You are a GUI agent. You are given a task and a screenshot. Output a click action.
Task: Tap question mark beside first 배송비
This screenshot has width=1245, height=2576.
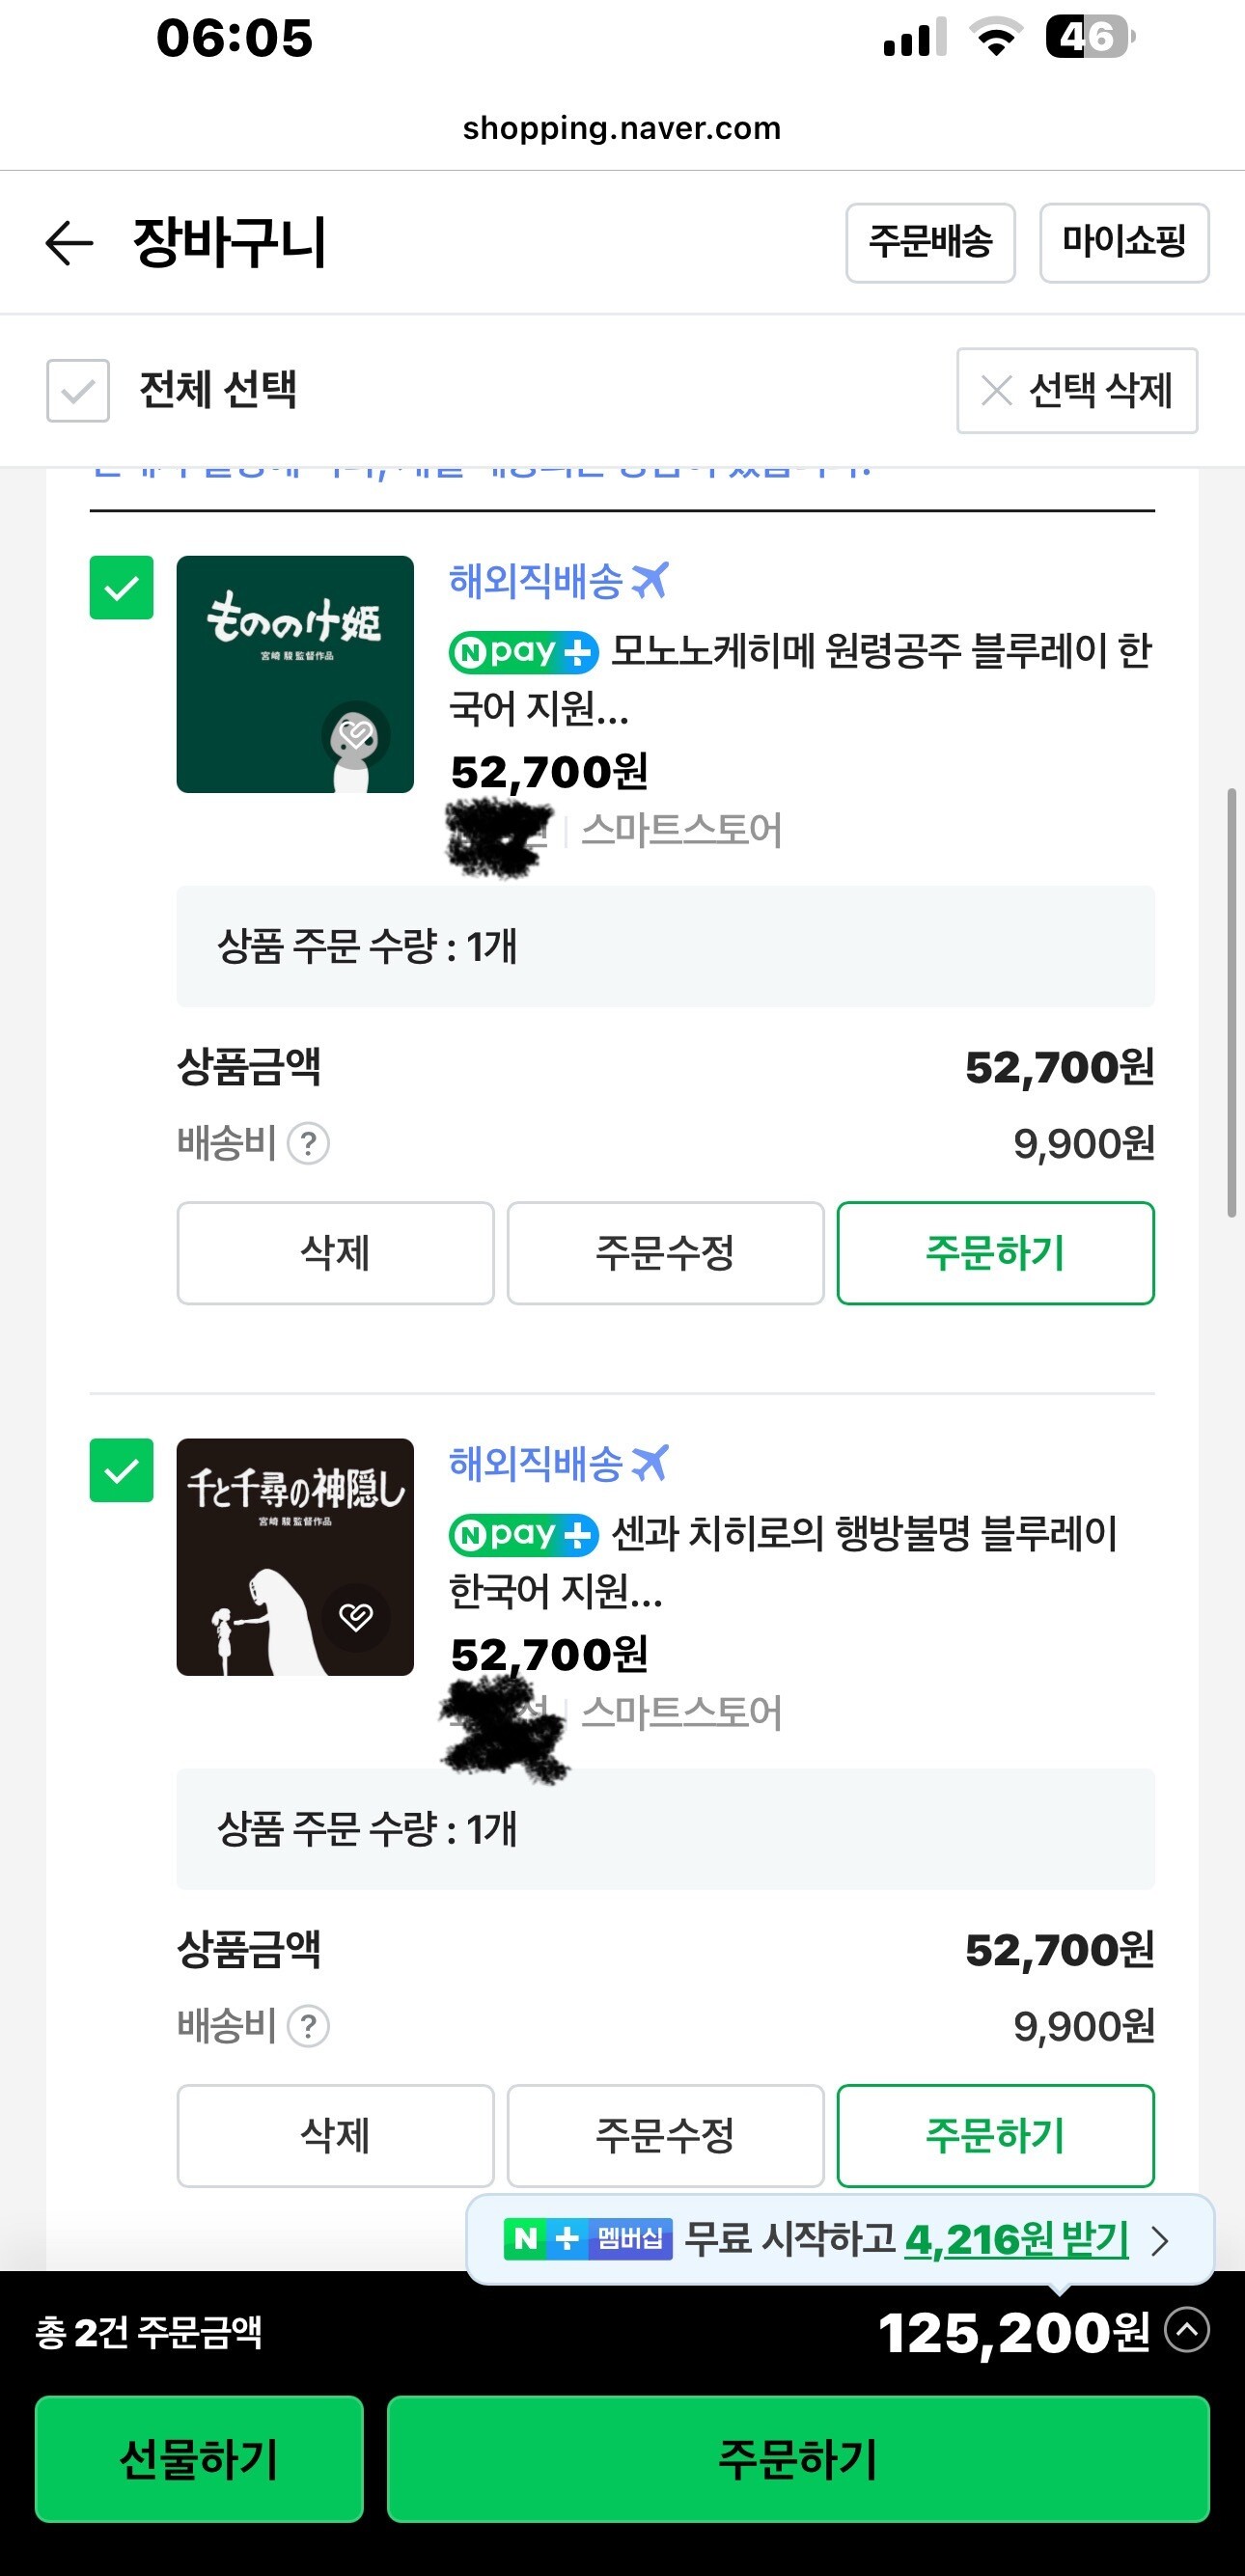click(x=308, y=1143)
